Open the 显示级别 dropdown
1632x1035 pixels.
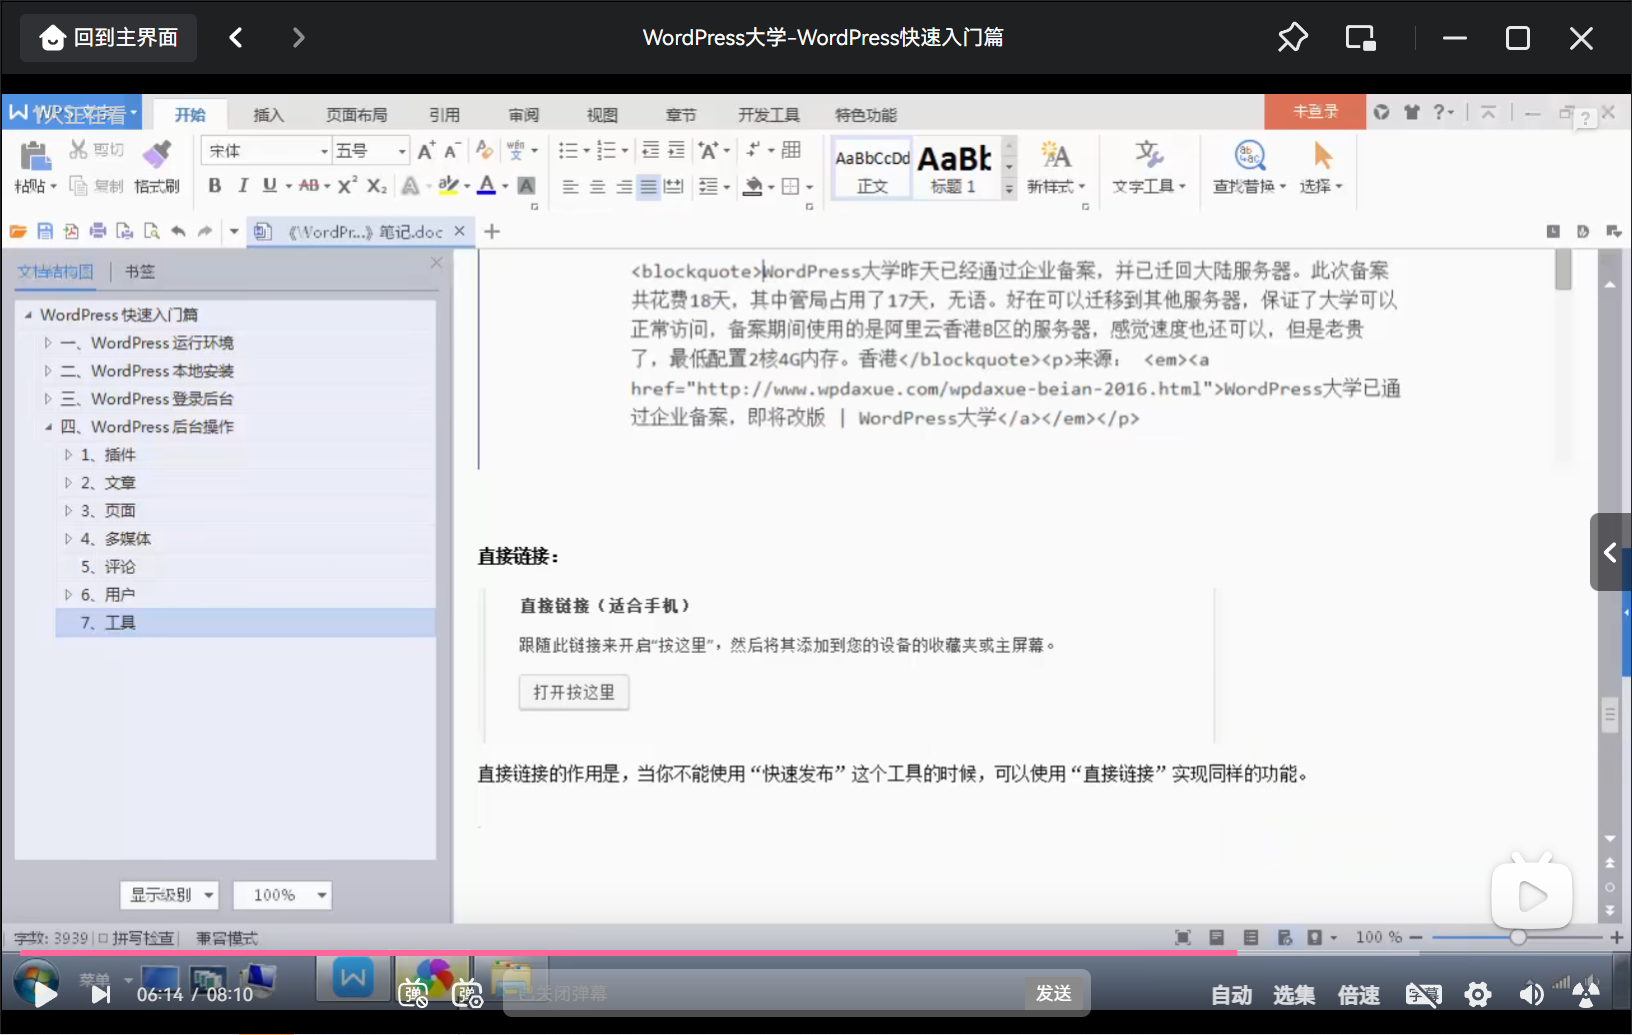tap(169, 895)
